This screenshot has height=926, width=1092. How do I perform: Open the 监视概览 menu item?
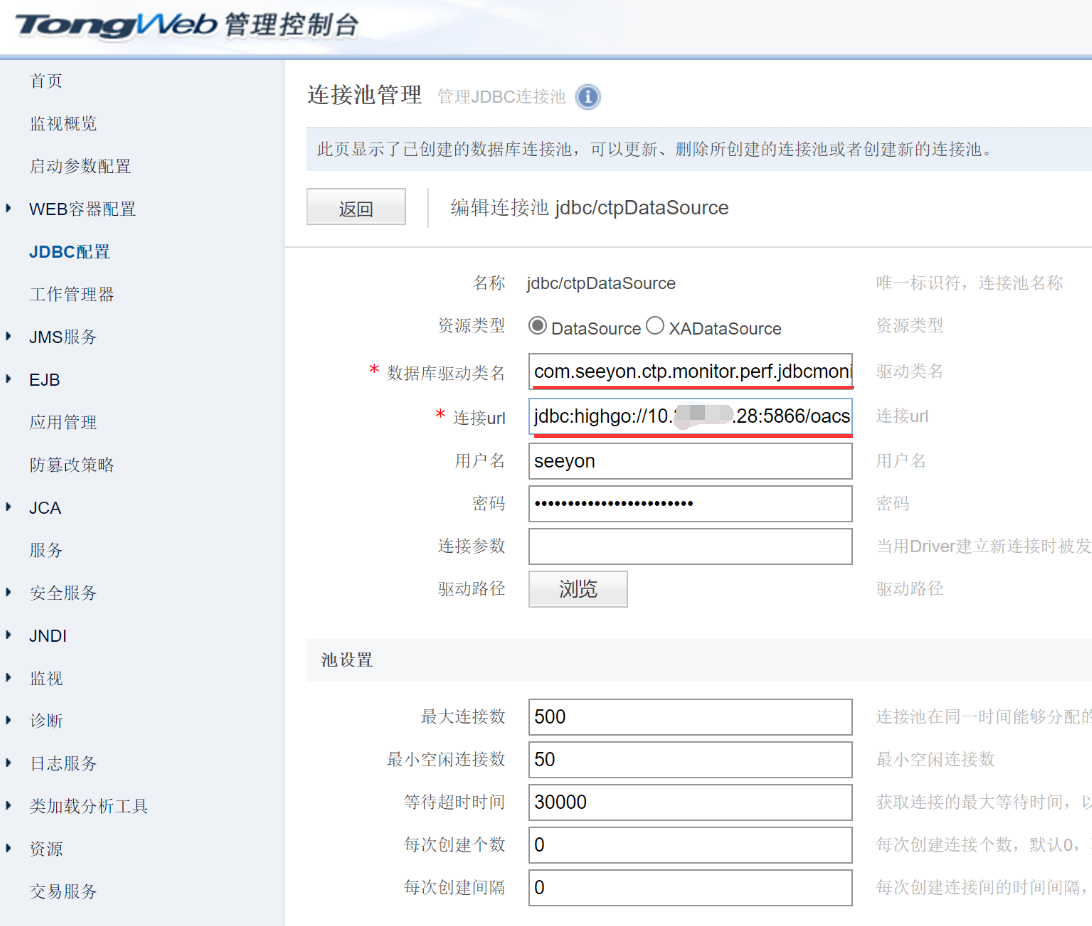tap(63, 123)
